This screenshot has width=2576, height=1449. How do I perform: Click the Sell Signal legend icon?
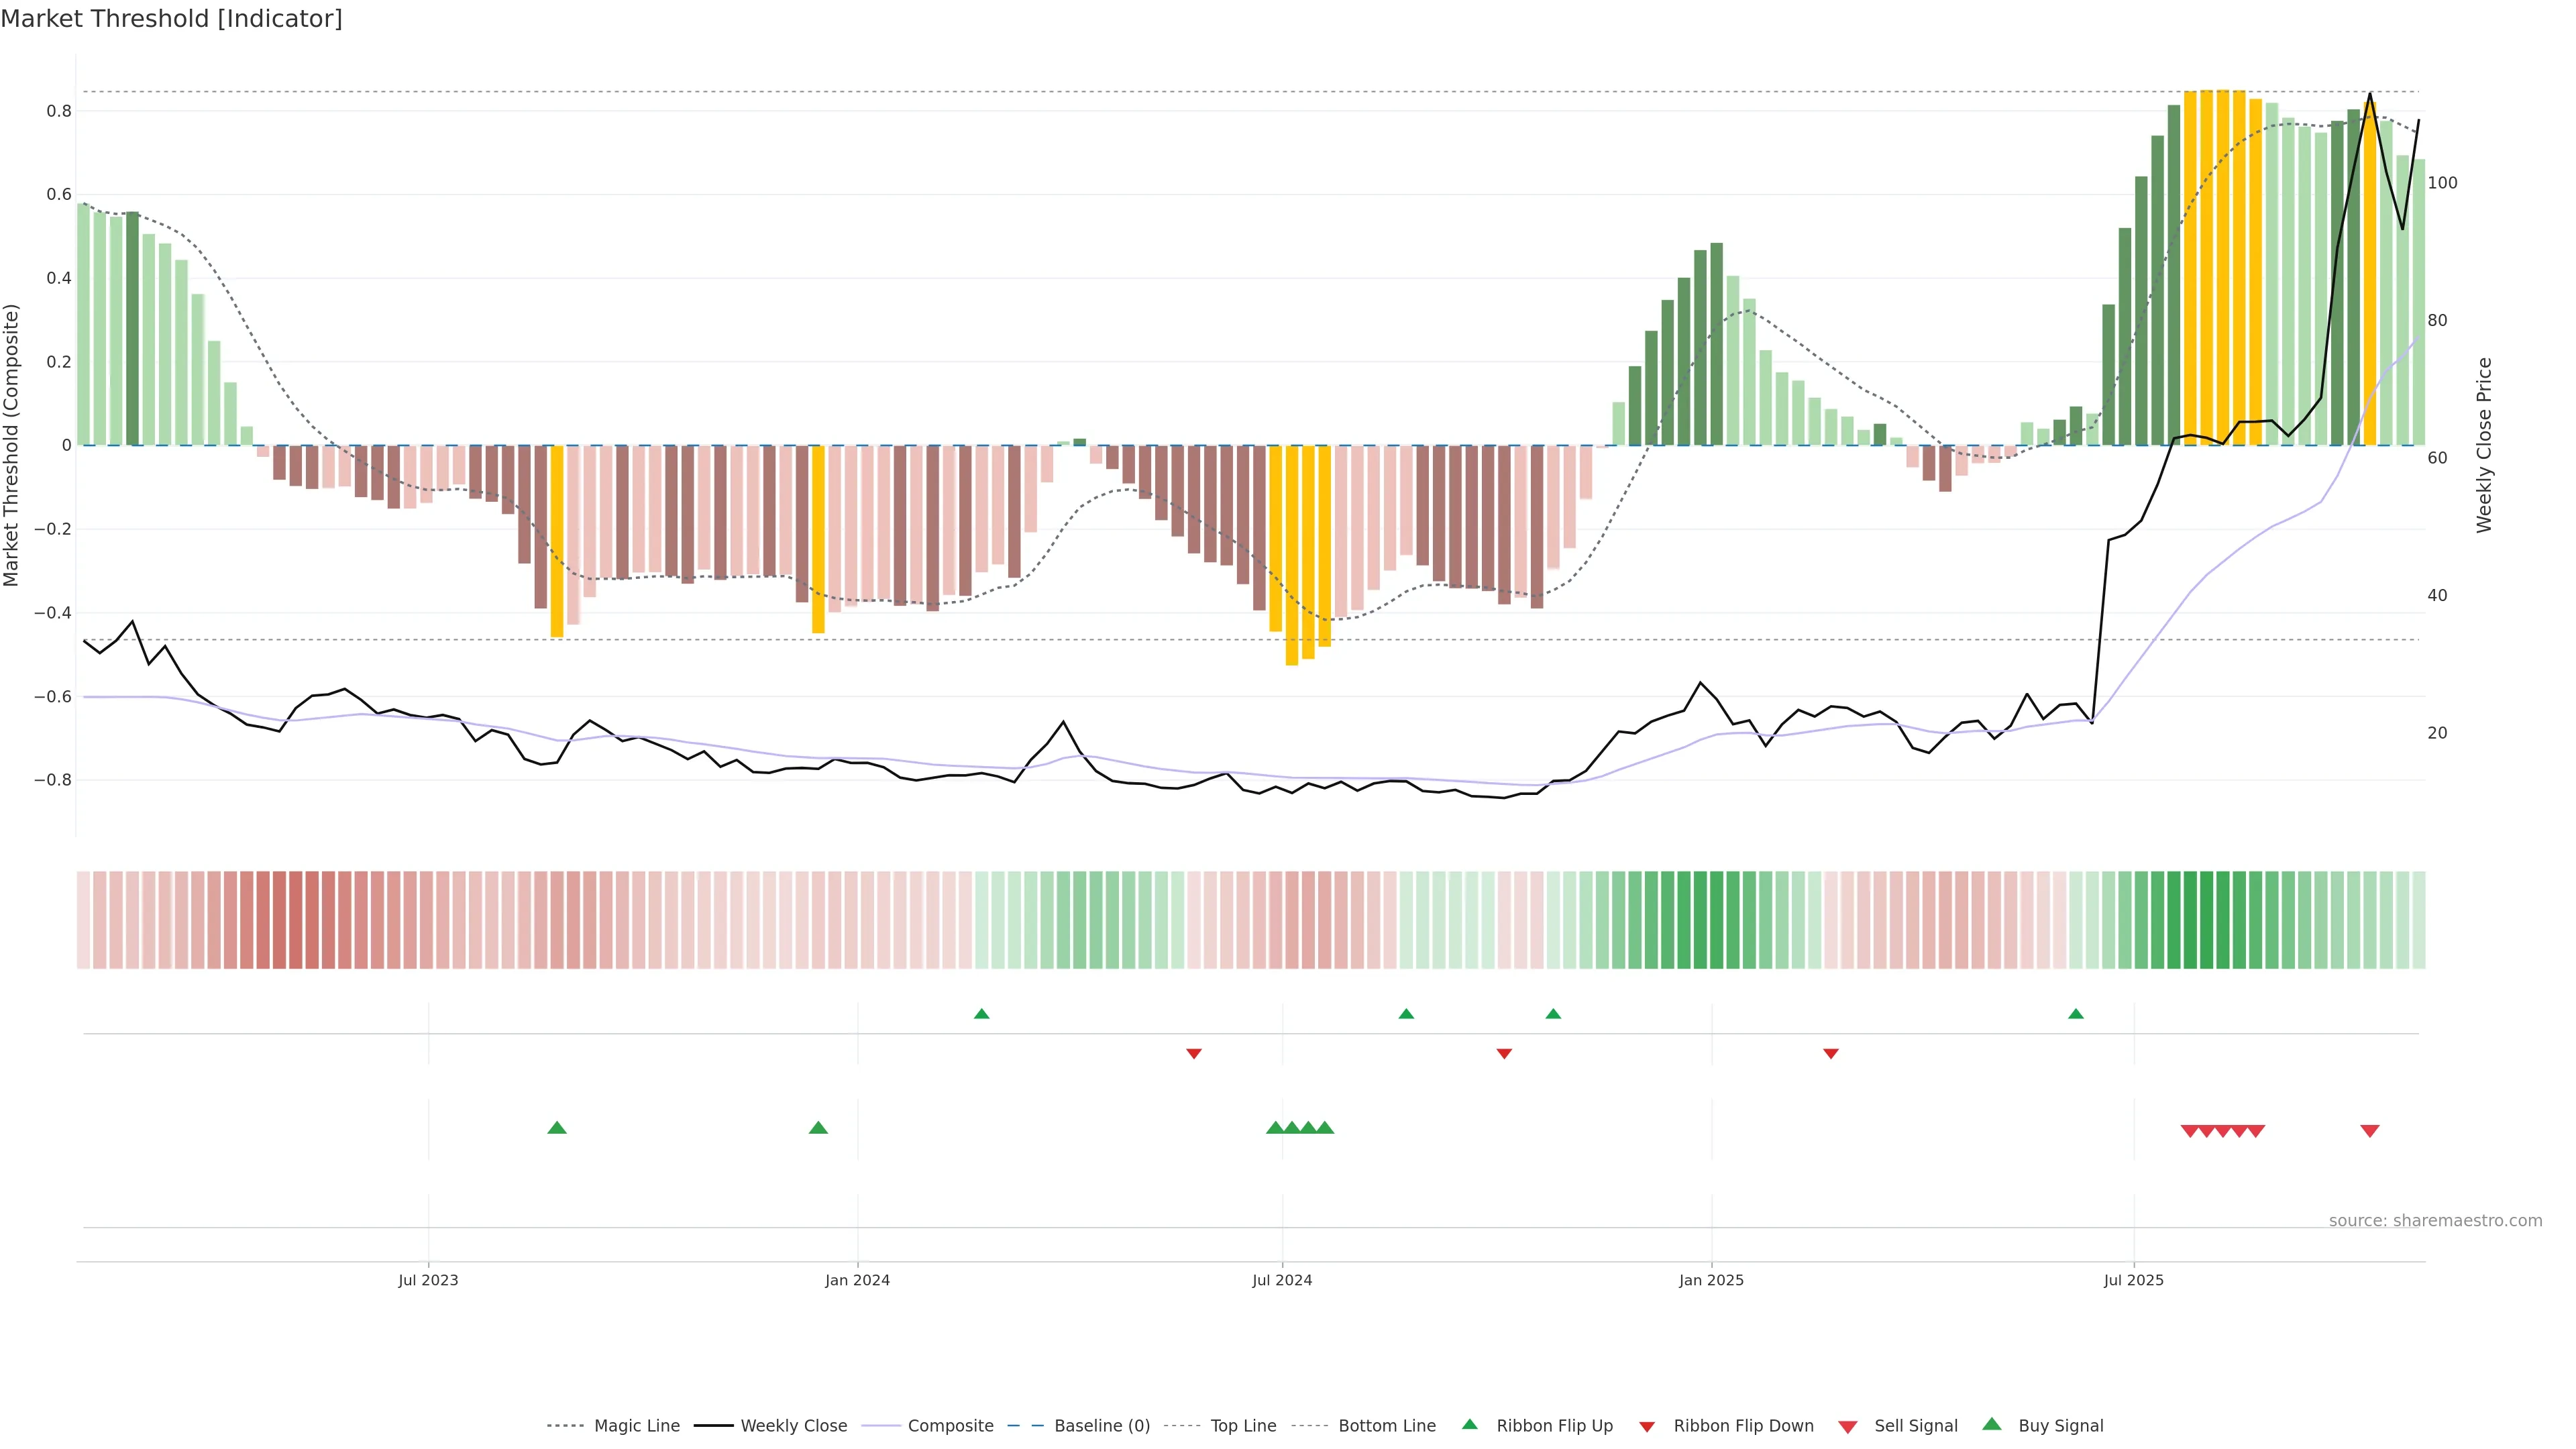point(1847,1427)
